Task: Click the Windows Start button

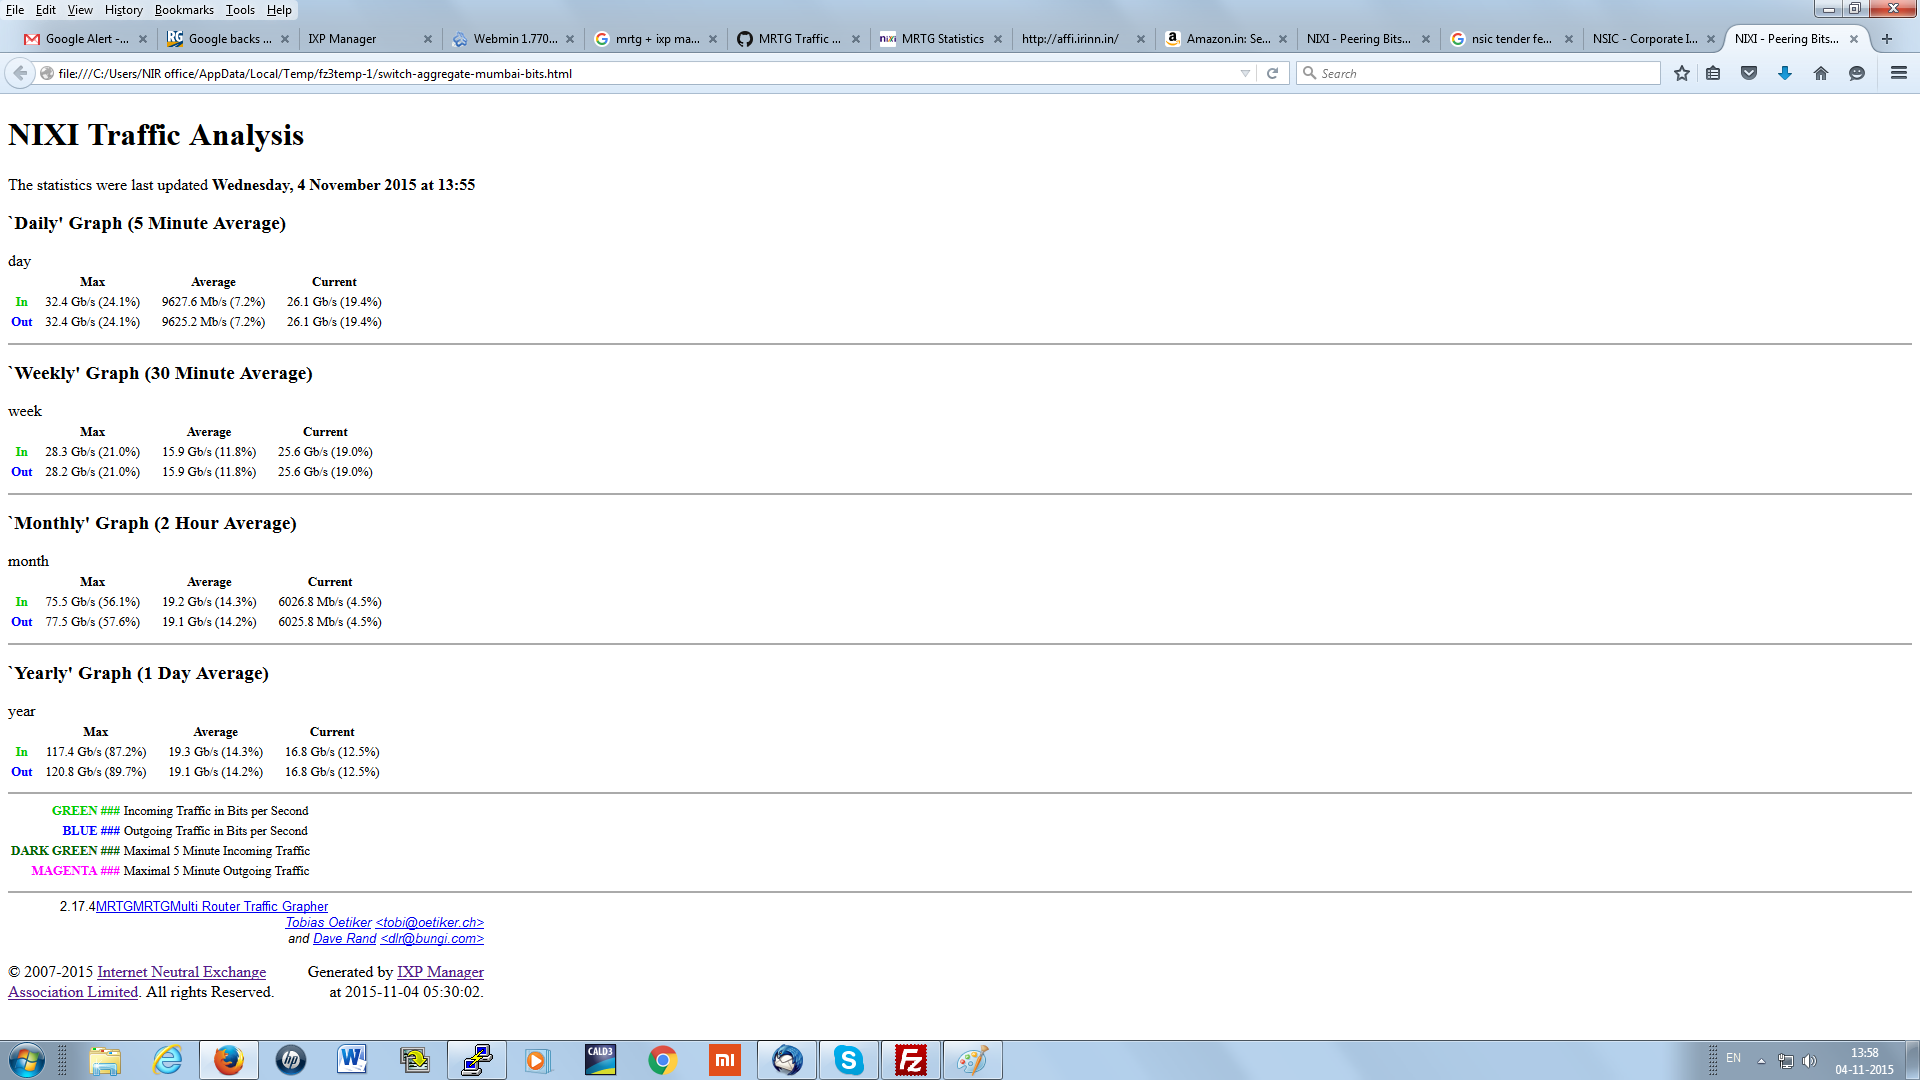Action: [x=27, y=1060]
